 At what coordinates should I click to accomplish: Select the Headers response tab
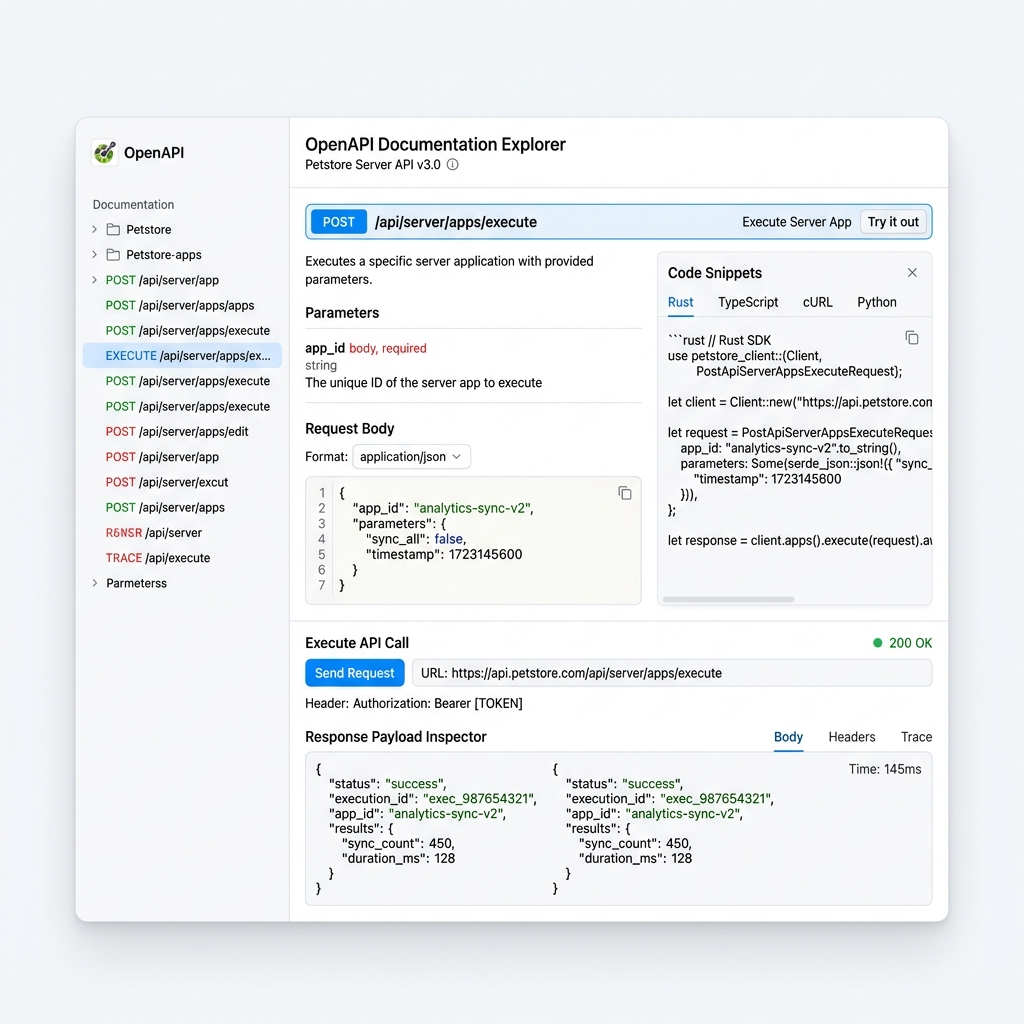click(852, 737)
